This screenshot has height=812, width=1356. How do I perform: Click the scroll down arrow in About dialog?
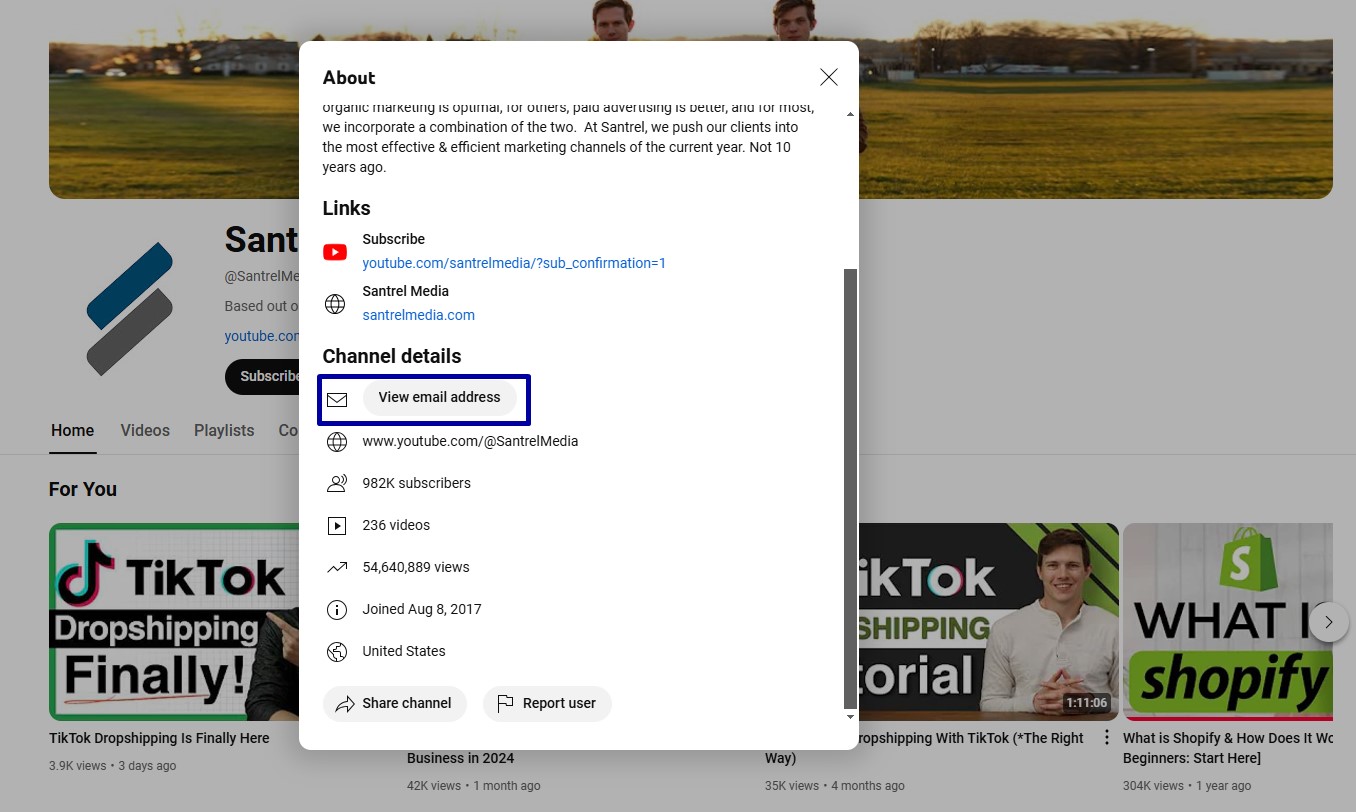(850, 716)
